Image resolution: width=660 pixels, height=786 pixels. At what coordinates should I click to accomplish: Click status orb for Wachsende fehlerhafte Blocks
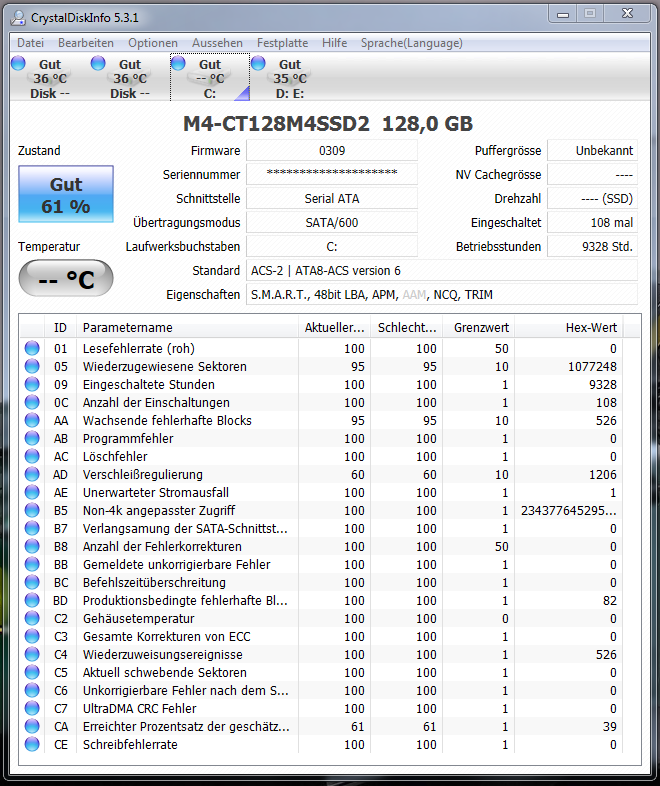tap(32, 420)
